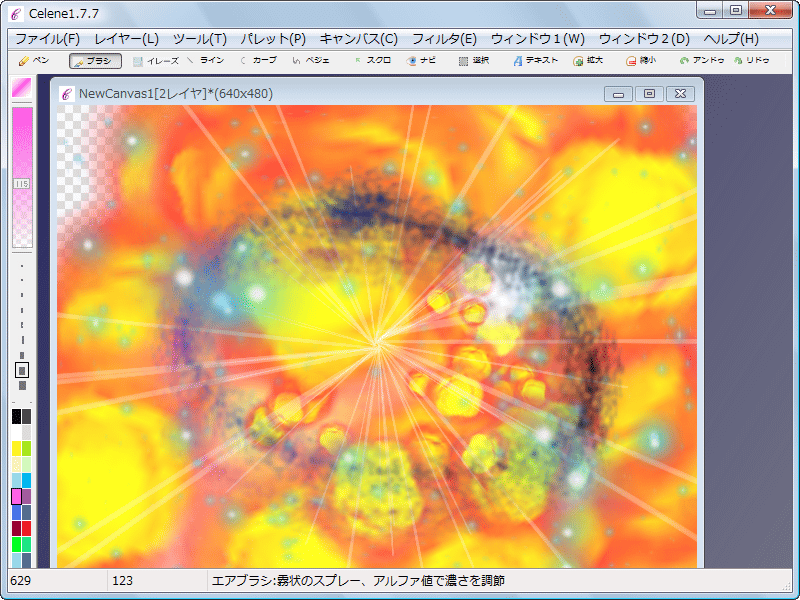
Task: Pick the royal blue color swatch
Action: [16, 512]
